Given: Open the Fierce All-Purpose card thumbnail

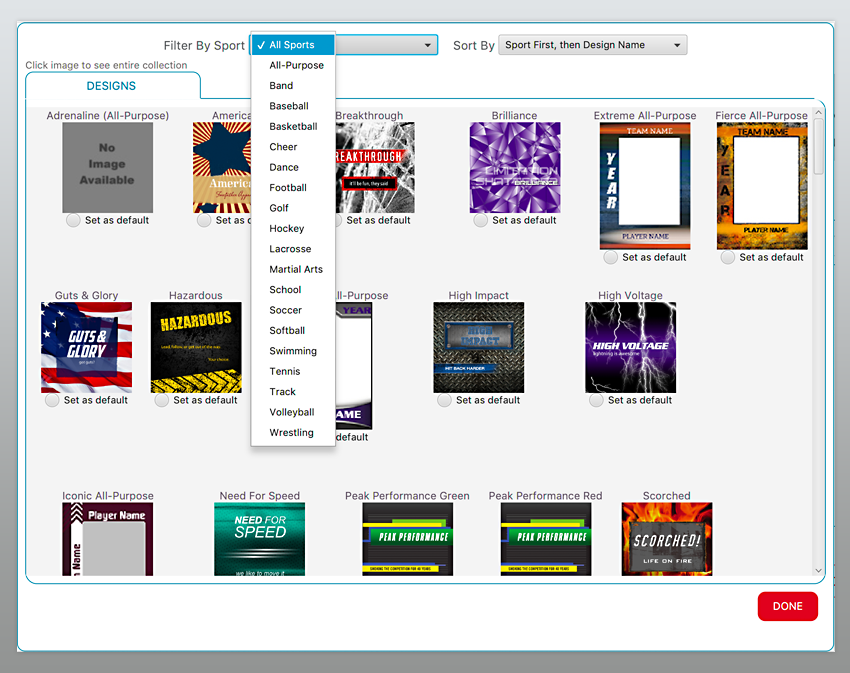Looking at the screenshot, I should coord(762,186).
